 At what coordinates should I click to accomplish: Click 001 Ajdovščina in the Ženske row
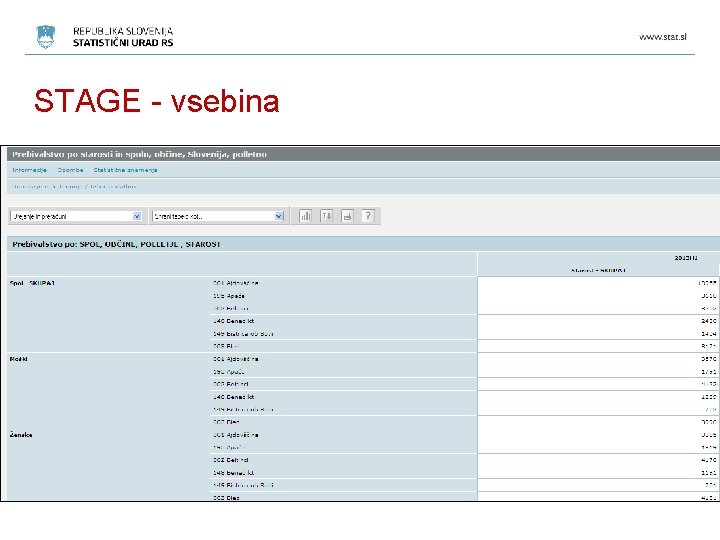236,435
